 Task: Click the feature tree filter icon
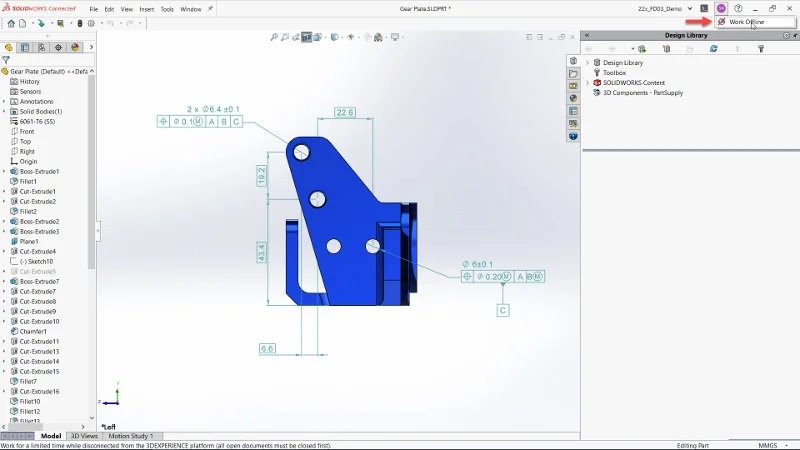(x=6, y=60)
